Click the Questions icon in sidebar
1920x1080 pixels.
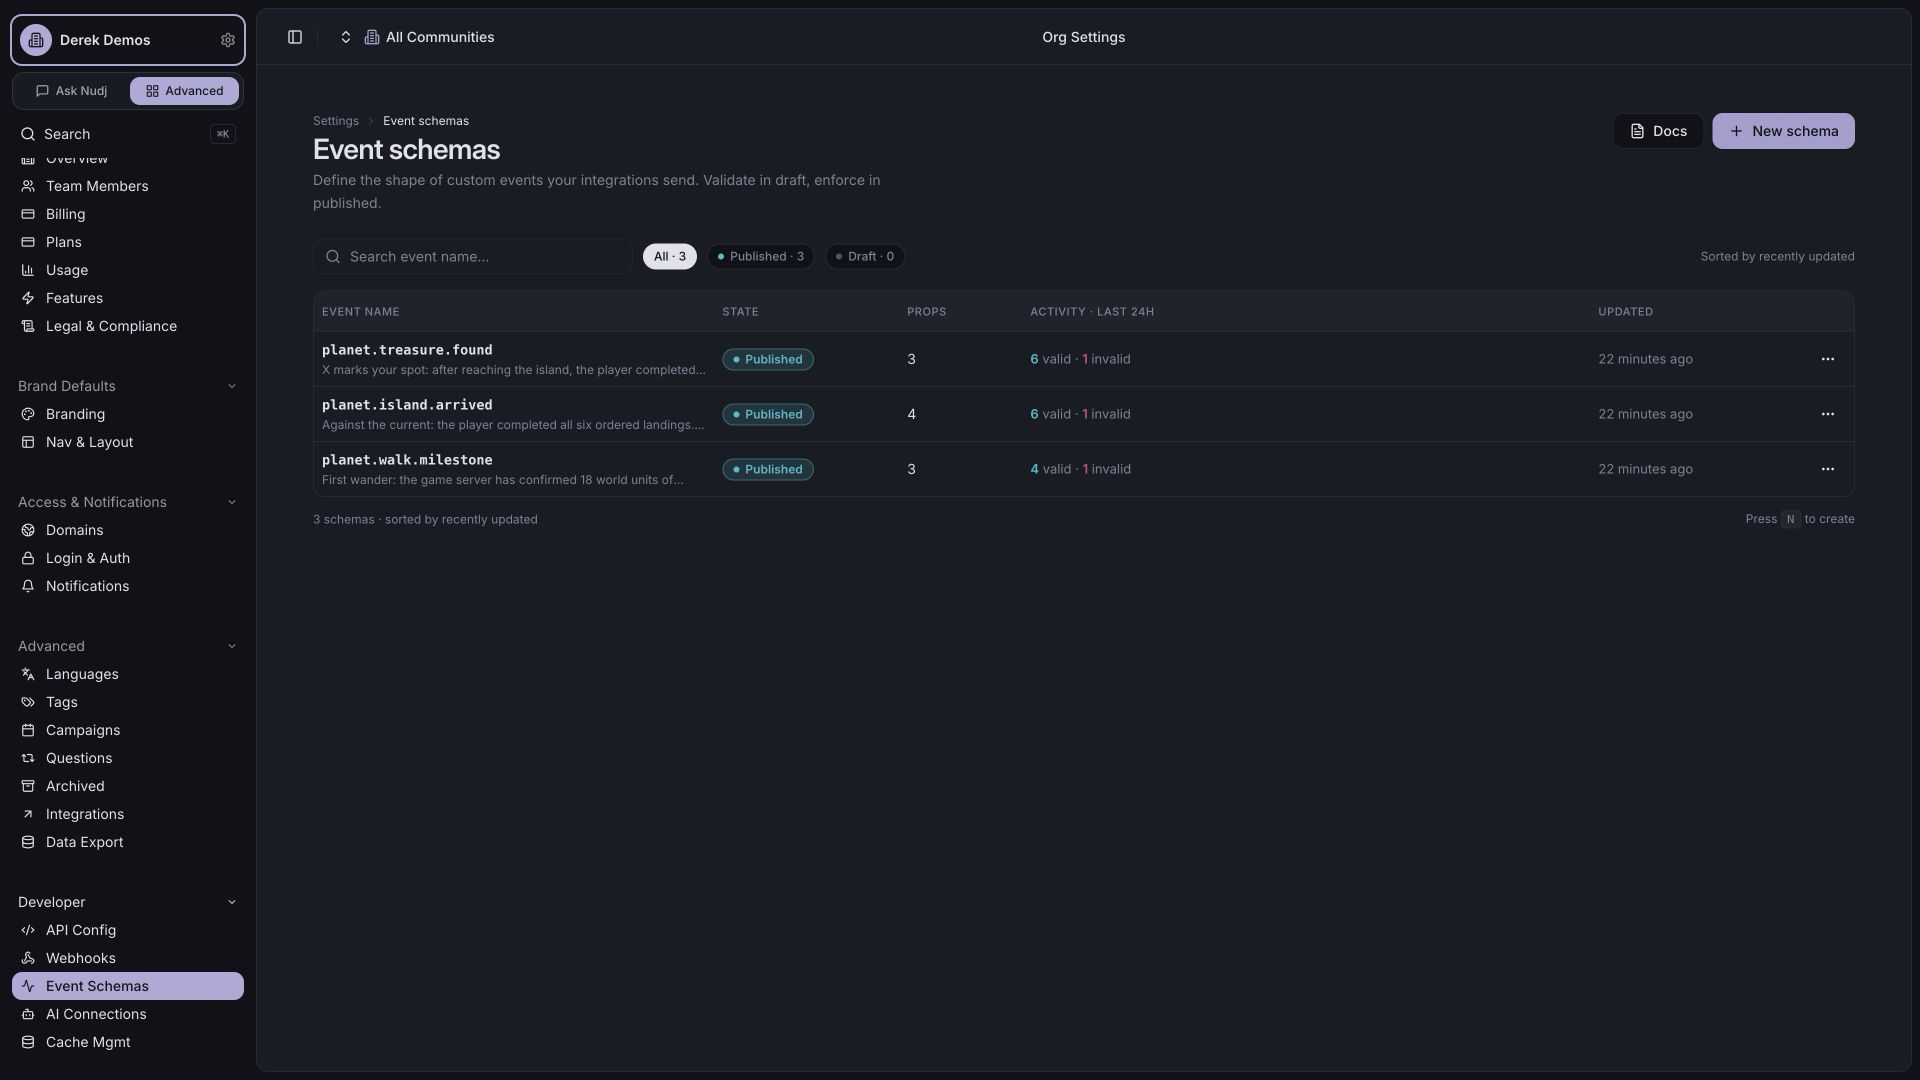[28, 758]
